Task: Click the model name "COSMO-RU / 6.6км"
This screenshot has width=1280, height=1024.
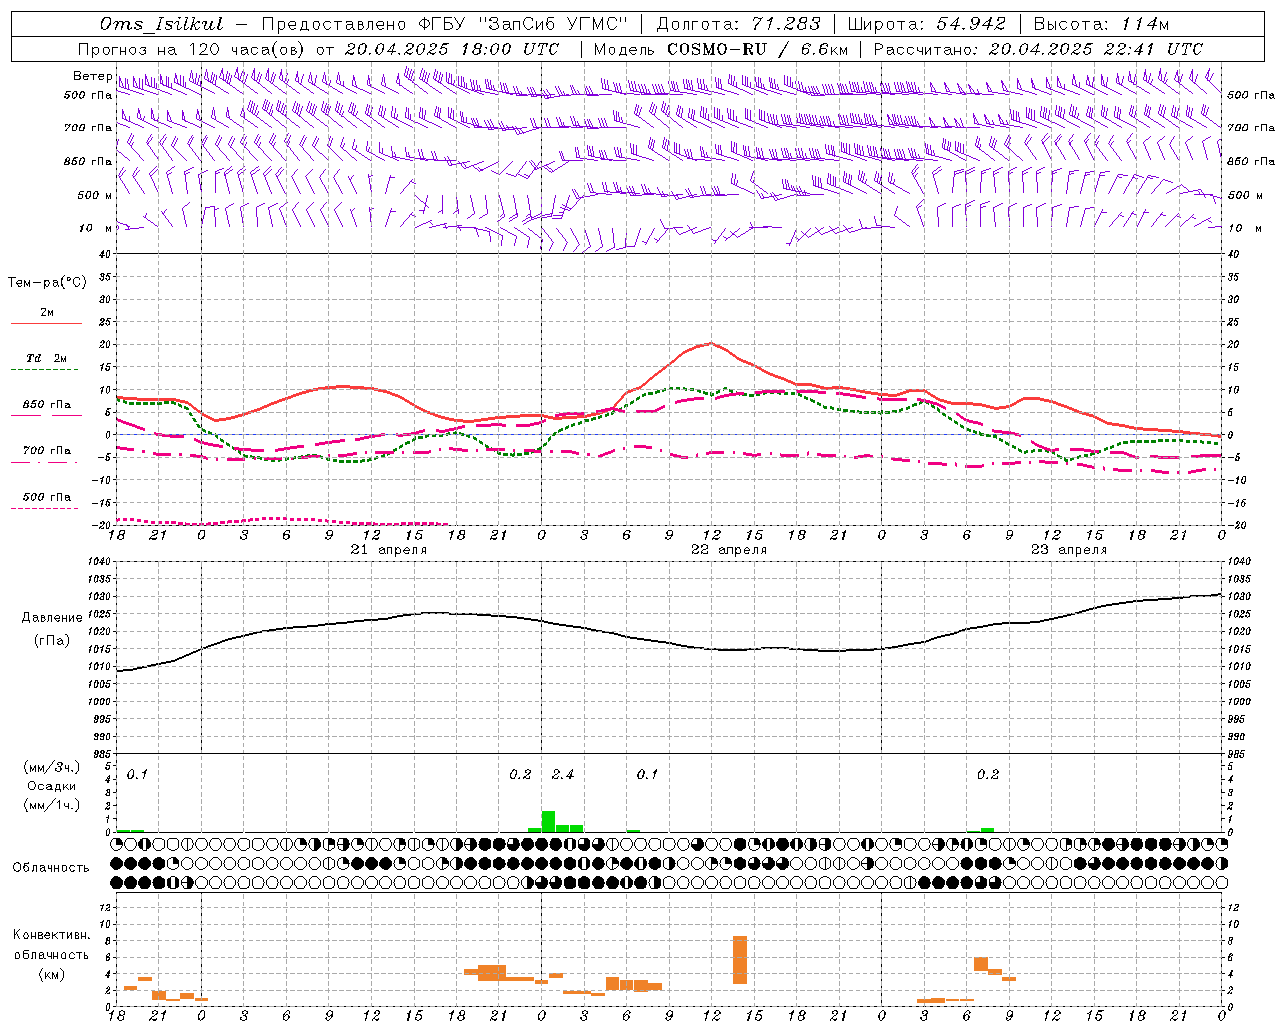Action: click(x=757, y=49)
